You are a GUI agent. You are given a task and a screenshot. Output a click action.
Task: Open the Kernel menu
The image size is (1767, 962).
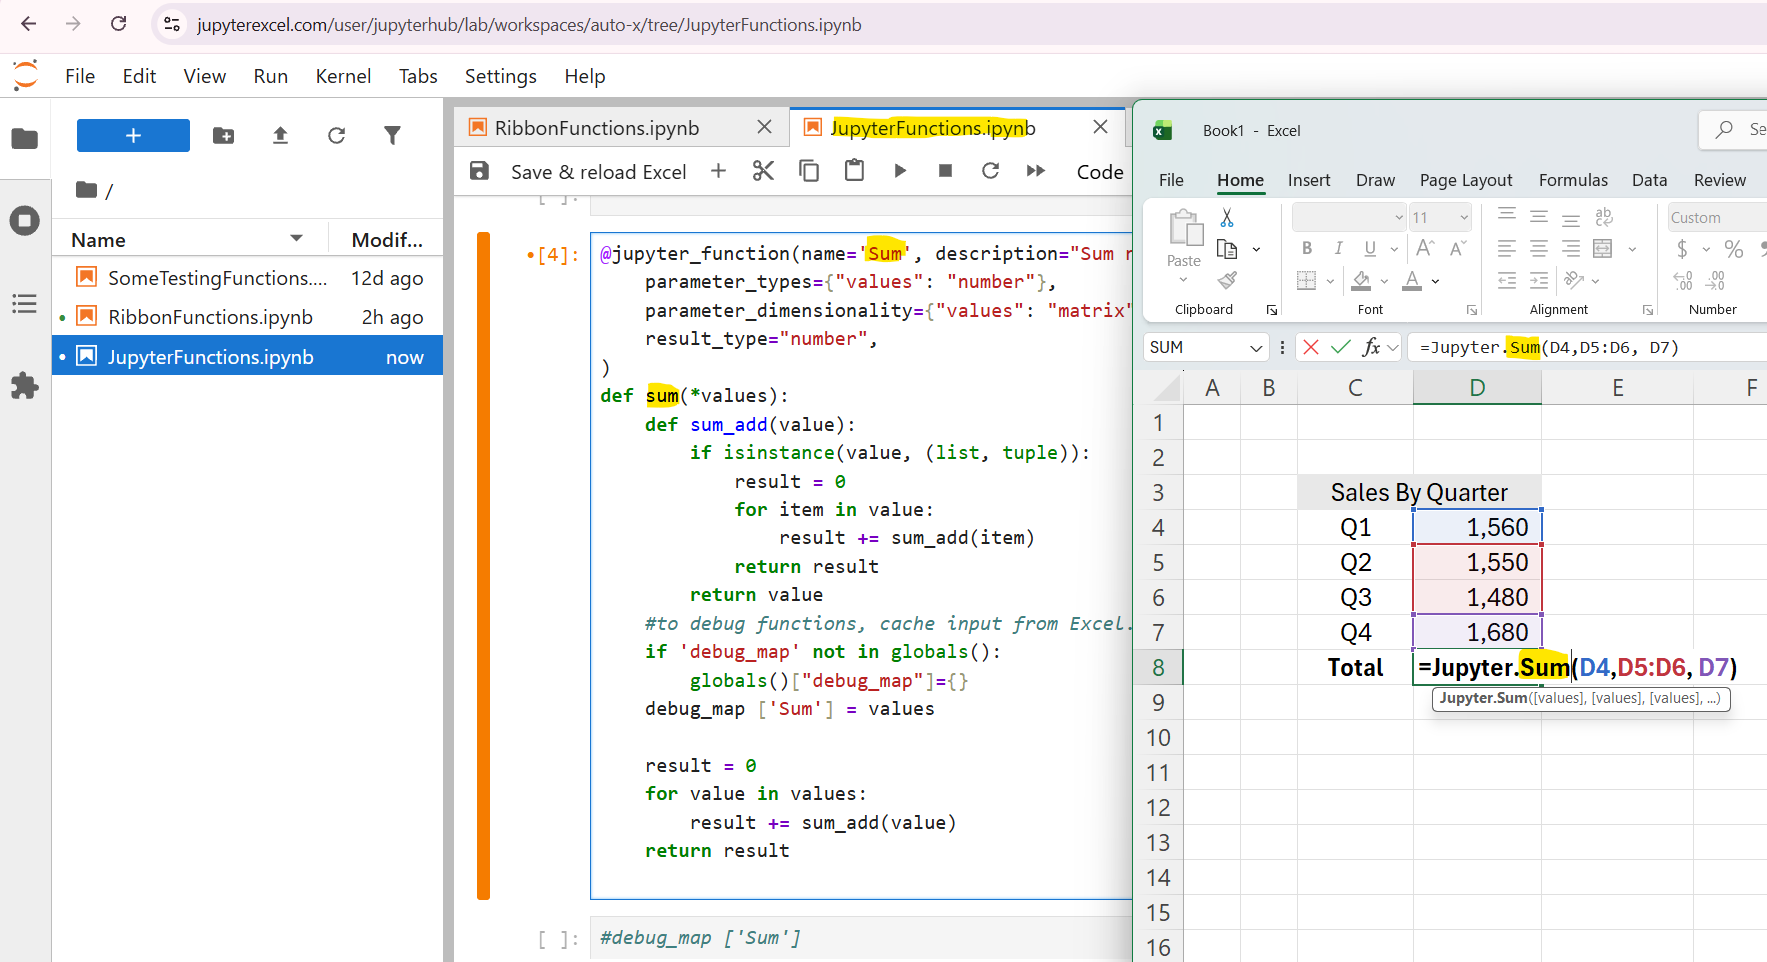(x=343, y=76)
